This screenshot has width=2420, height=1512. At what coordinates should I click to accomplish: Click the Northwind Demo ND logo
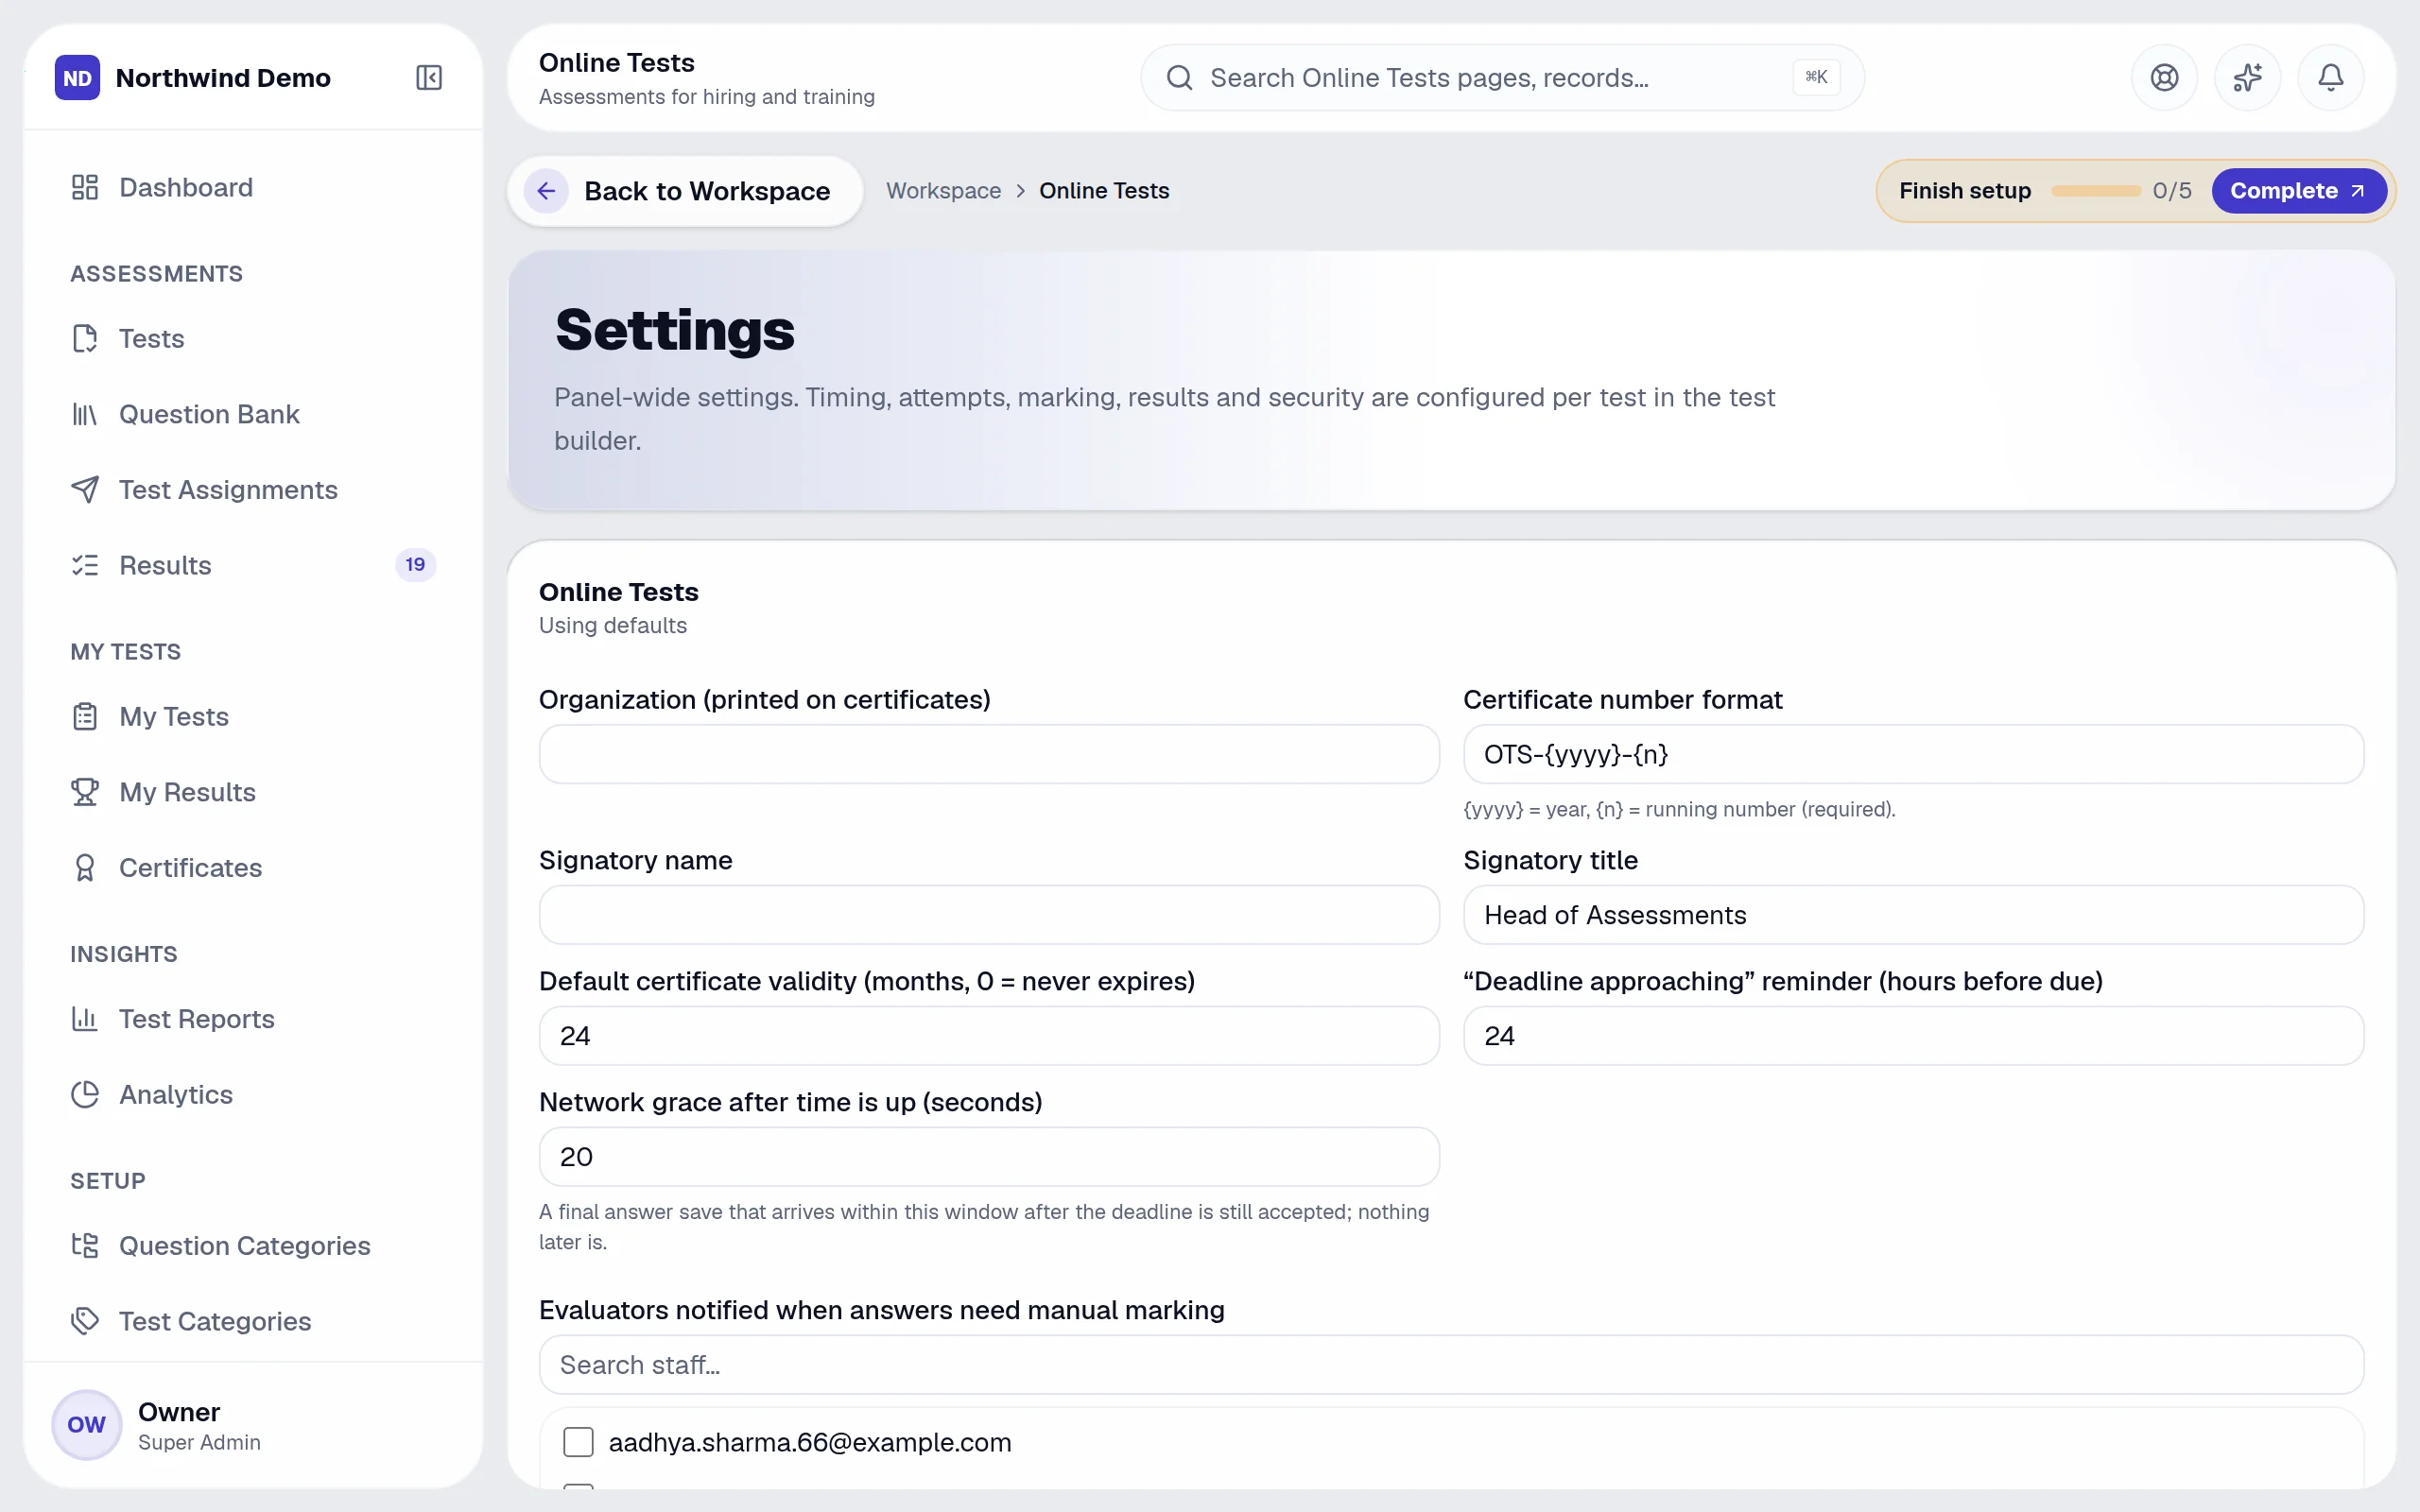77,78
